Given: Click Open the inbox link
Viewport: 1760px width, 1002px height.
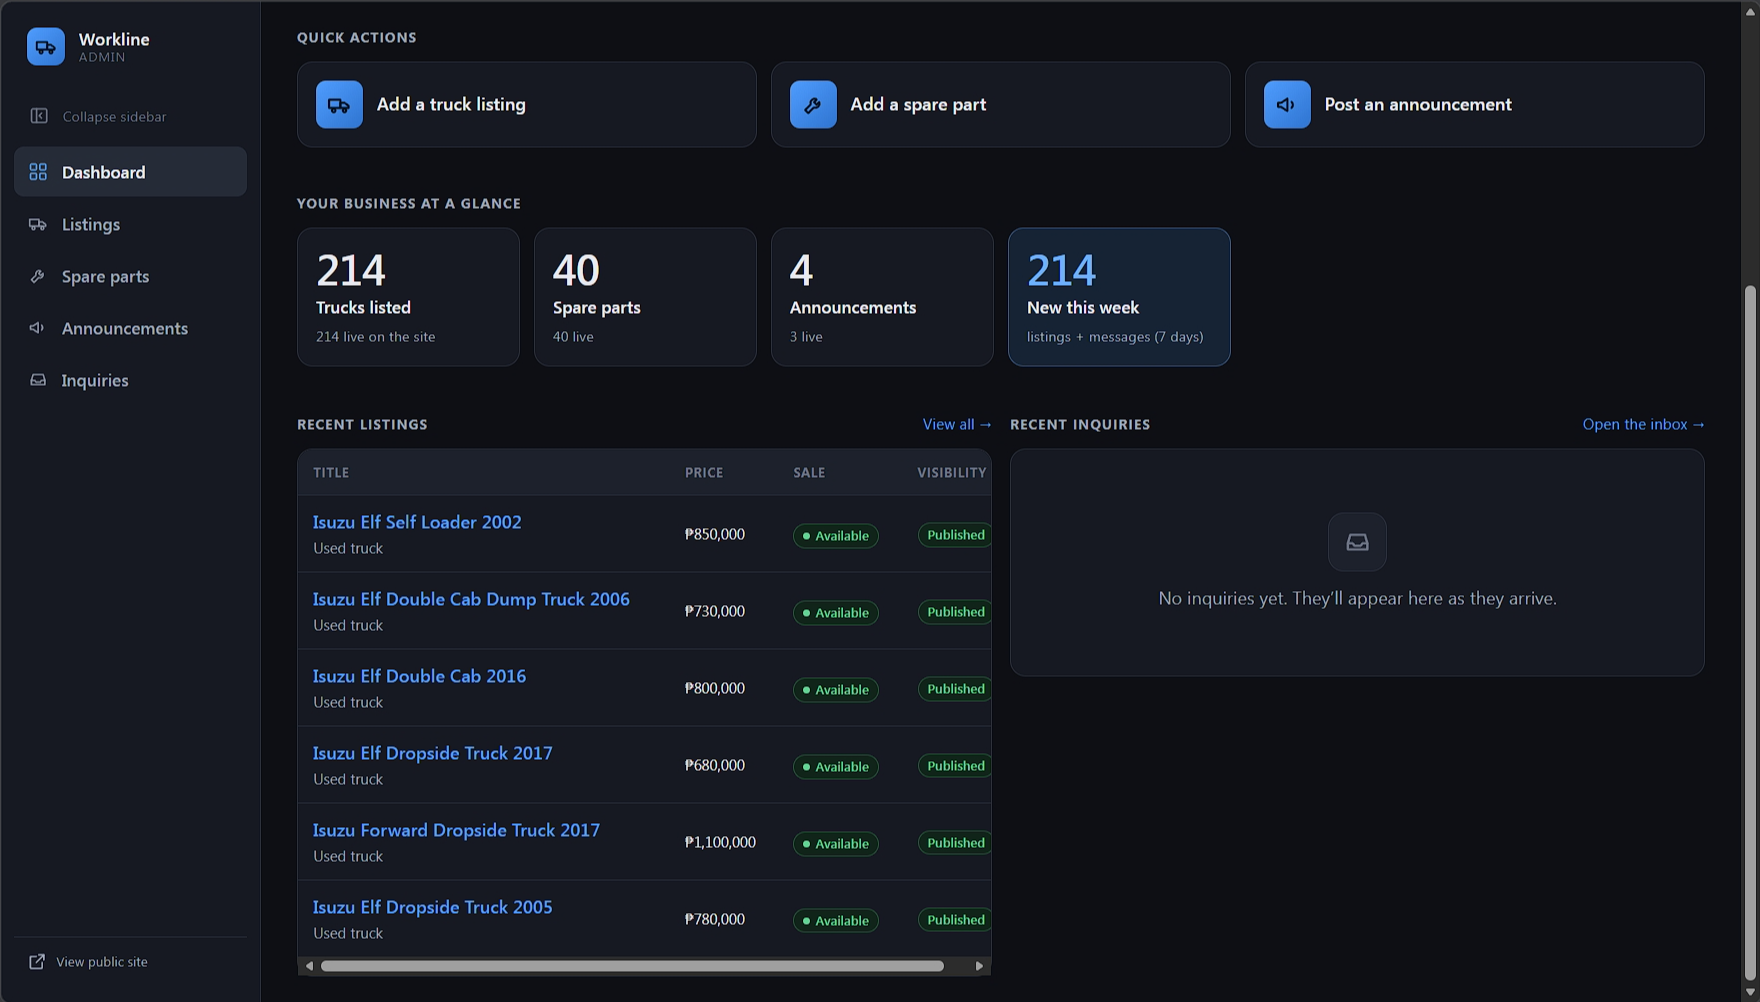Looking at the screenshot, I should tap(1643, 424).
